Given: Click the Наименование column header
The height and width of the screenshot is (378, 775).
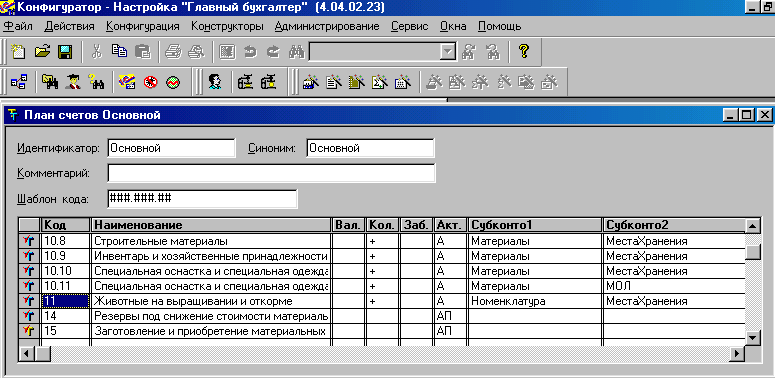Looking at the screenshot, I should coord(211,225).
